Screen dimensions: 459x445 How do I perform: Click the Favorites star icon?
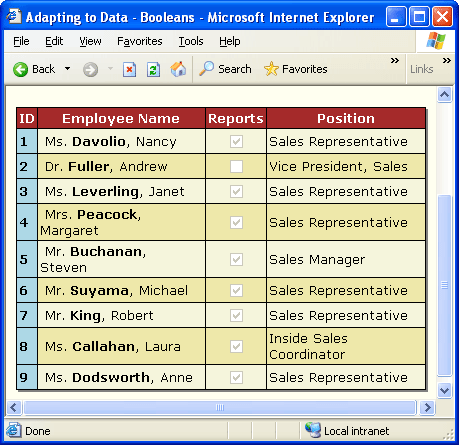tap(271, 69)
